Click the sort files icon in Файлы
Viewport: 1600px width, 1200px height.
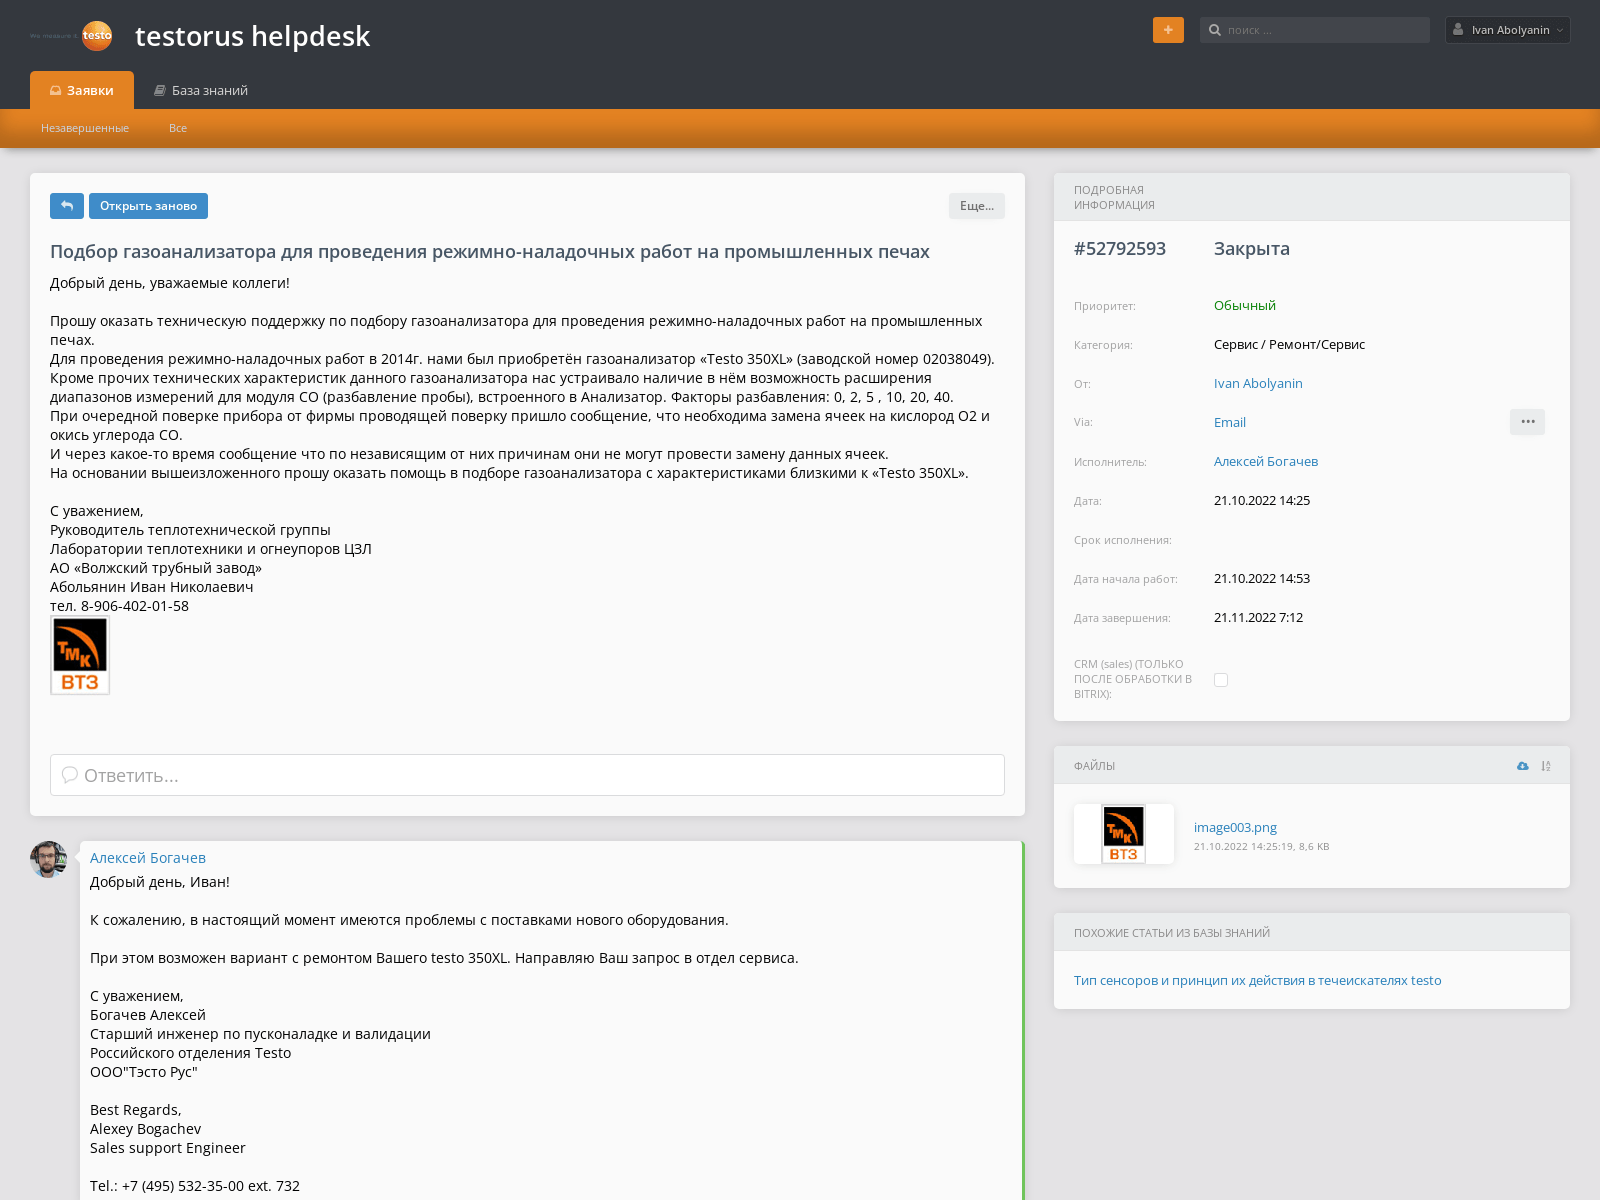pyautogui.click(x=1546, y=766)
